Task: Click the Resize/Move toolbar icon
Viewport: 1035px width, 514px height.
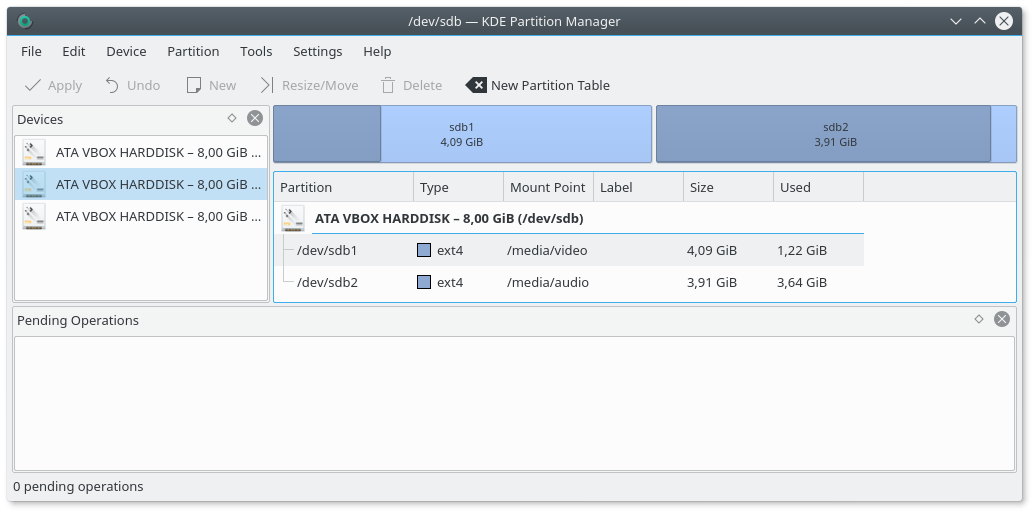Action: click(266, 85)
